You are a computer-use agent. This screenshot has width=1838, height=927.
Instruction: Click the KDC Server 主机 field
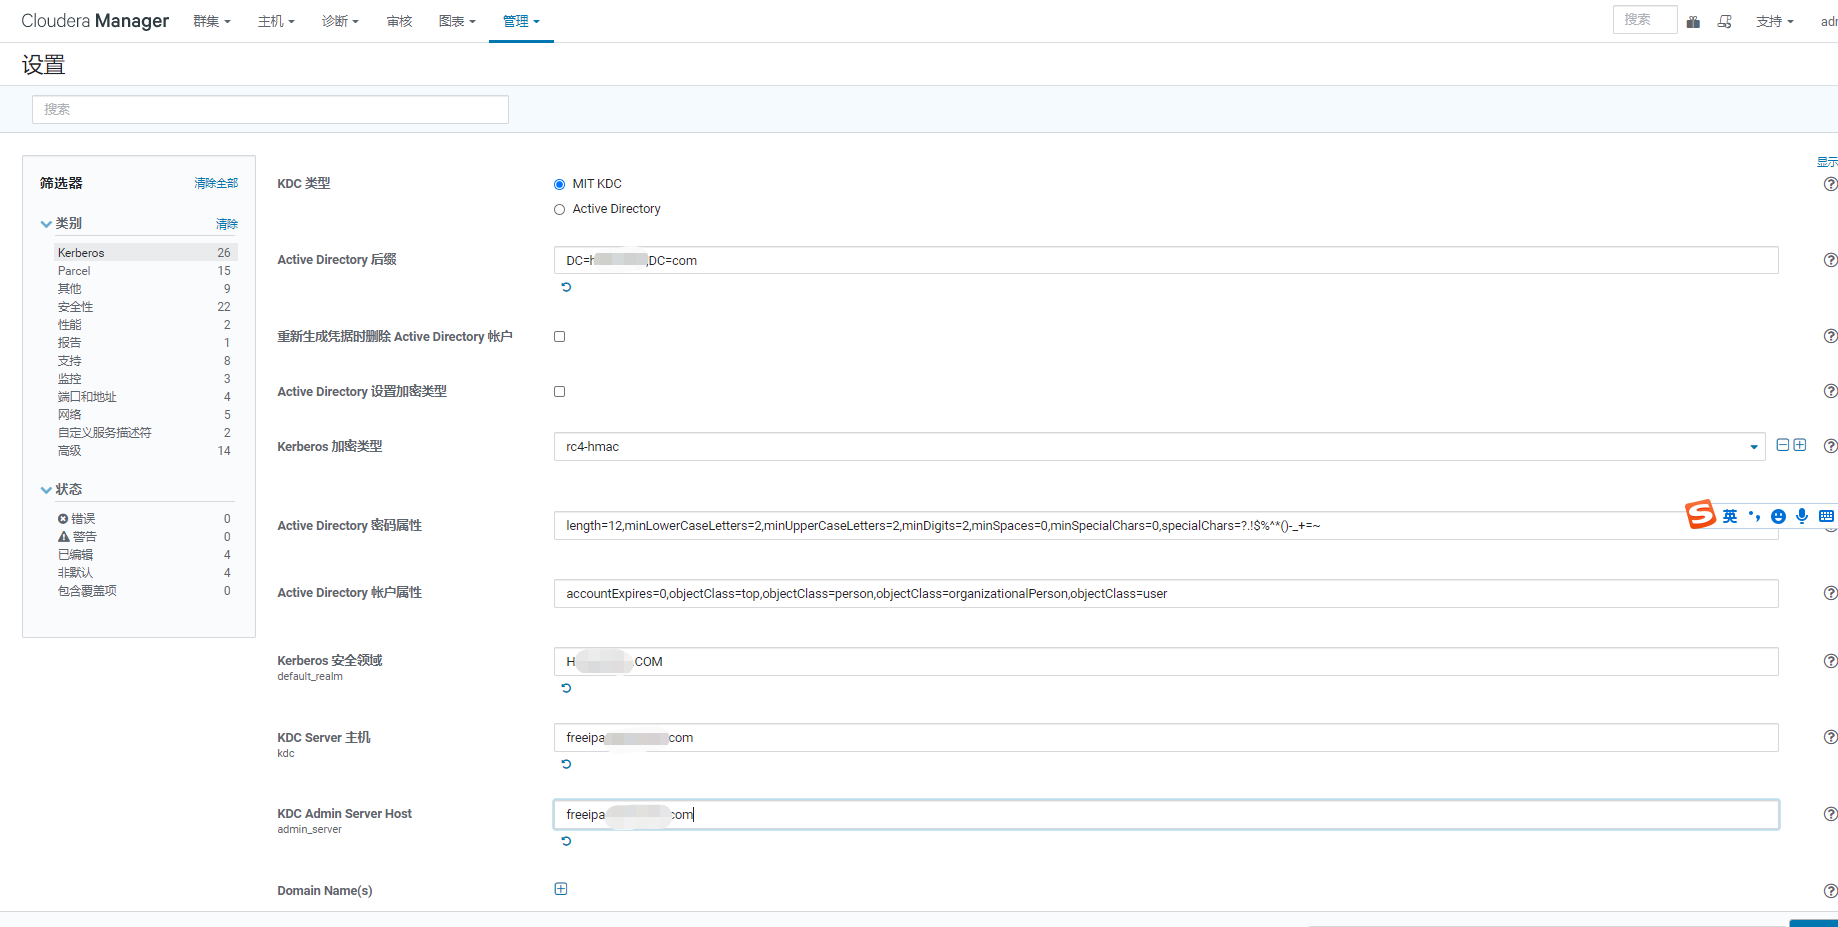(1166, 737)
